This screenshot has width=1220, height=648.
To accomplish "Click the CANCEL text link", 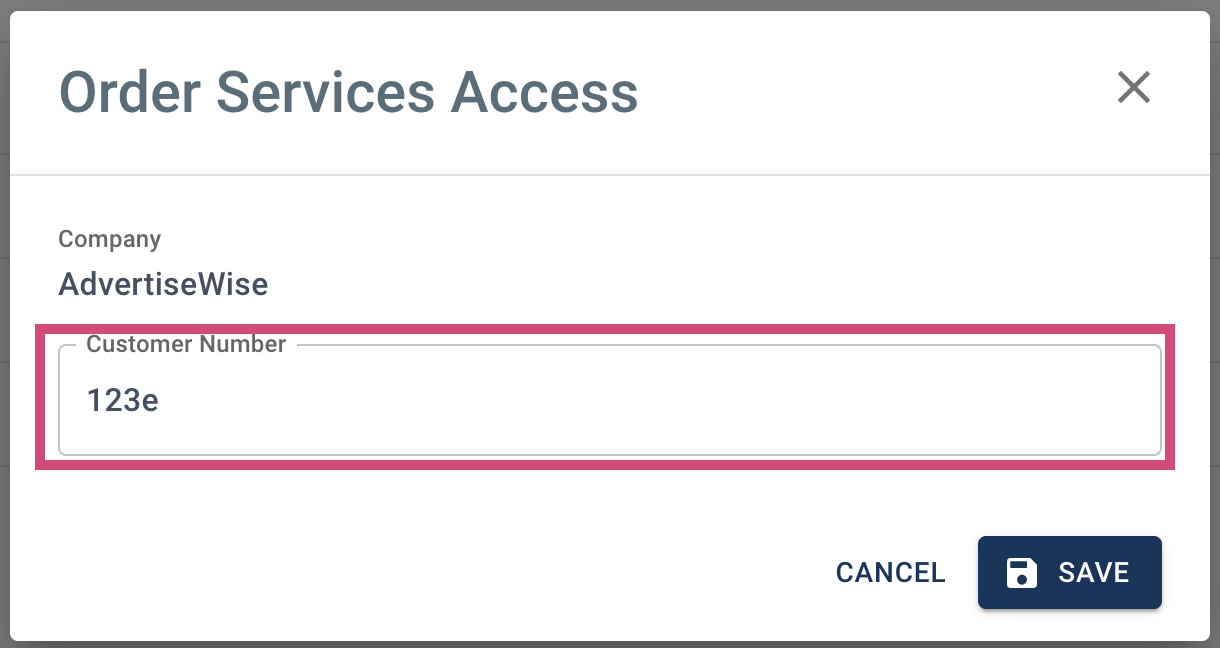I will point(891,573).
